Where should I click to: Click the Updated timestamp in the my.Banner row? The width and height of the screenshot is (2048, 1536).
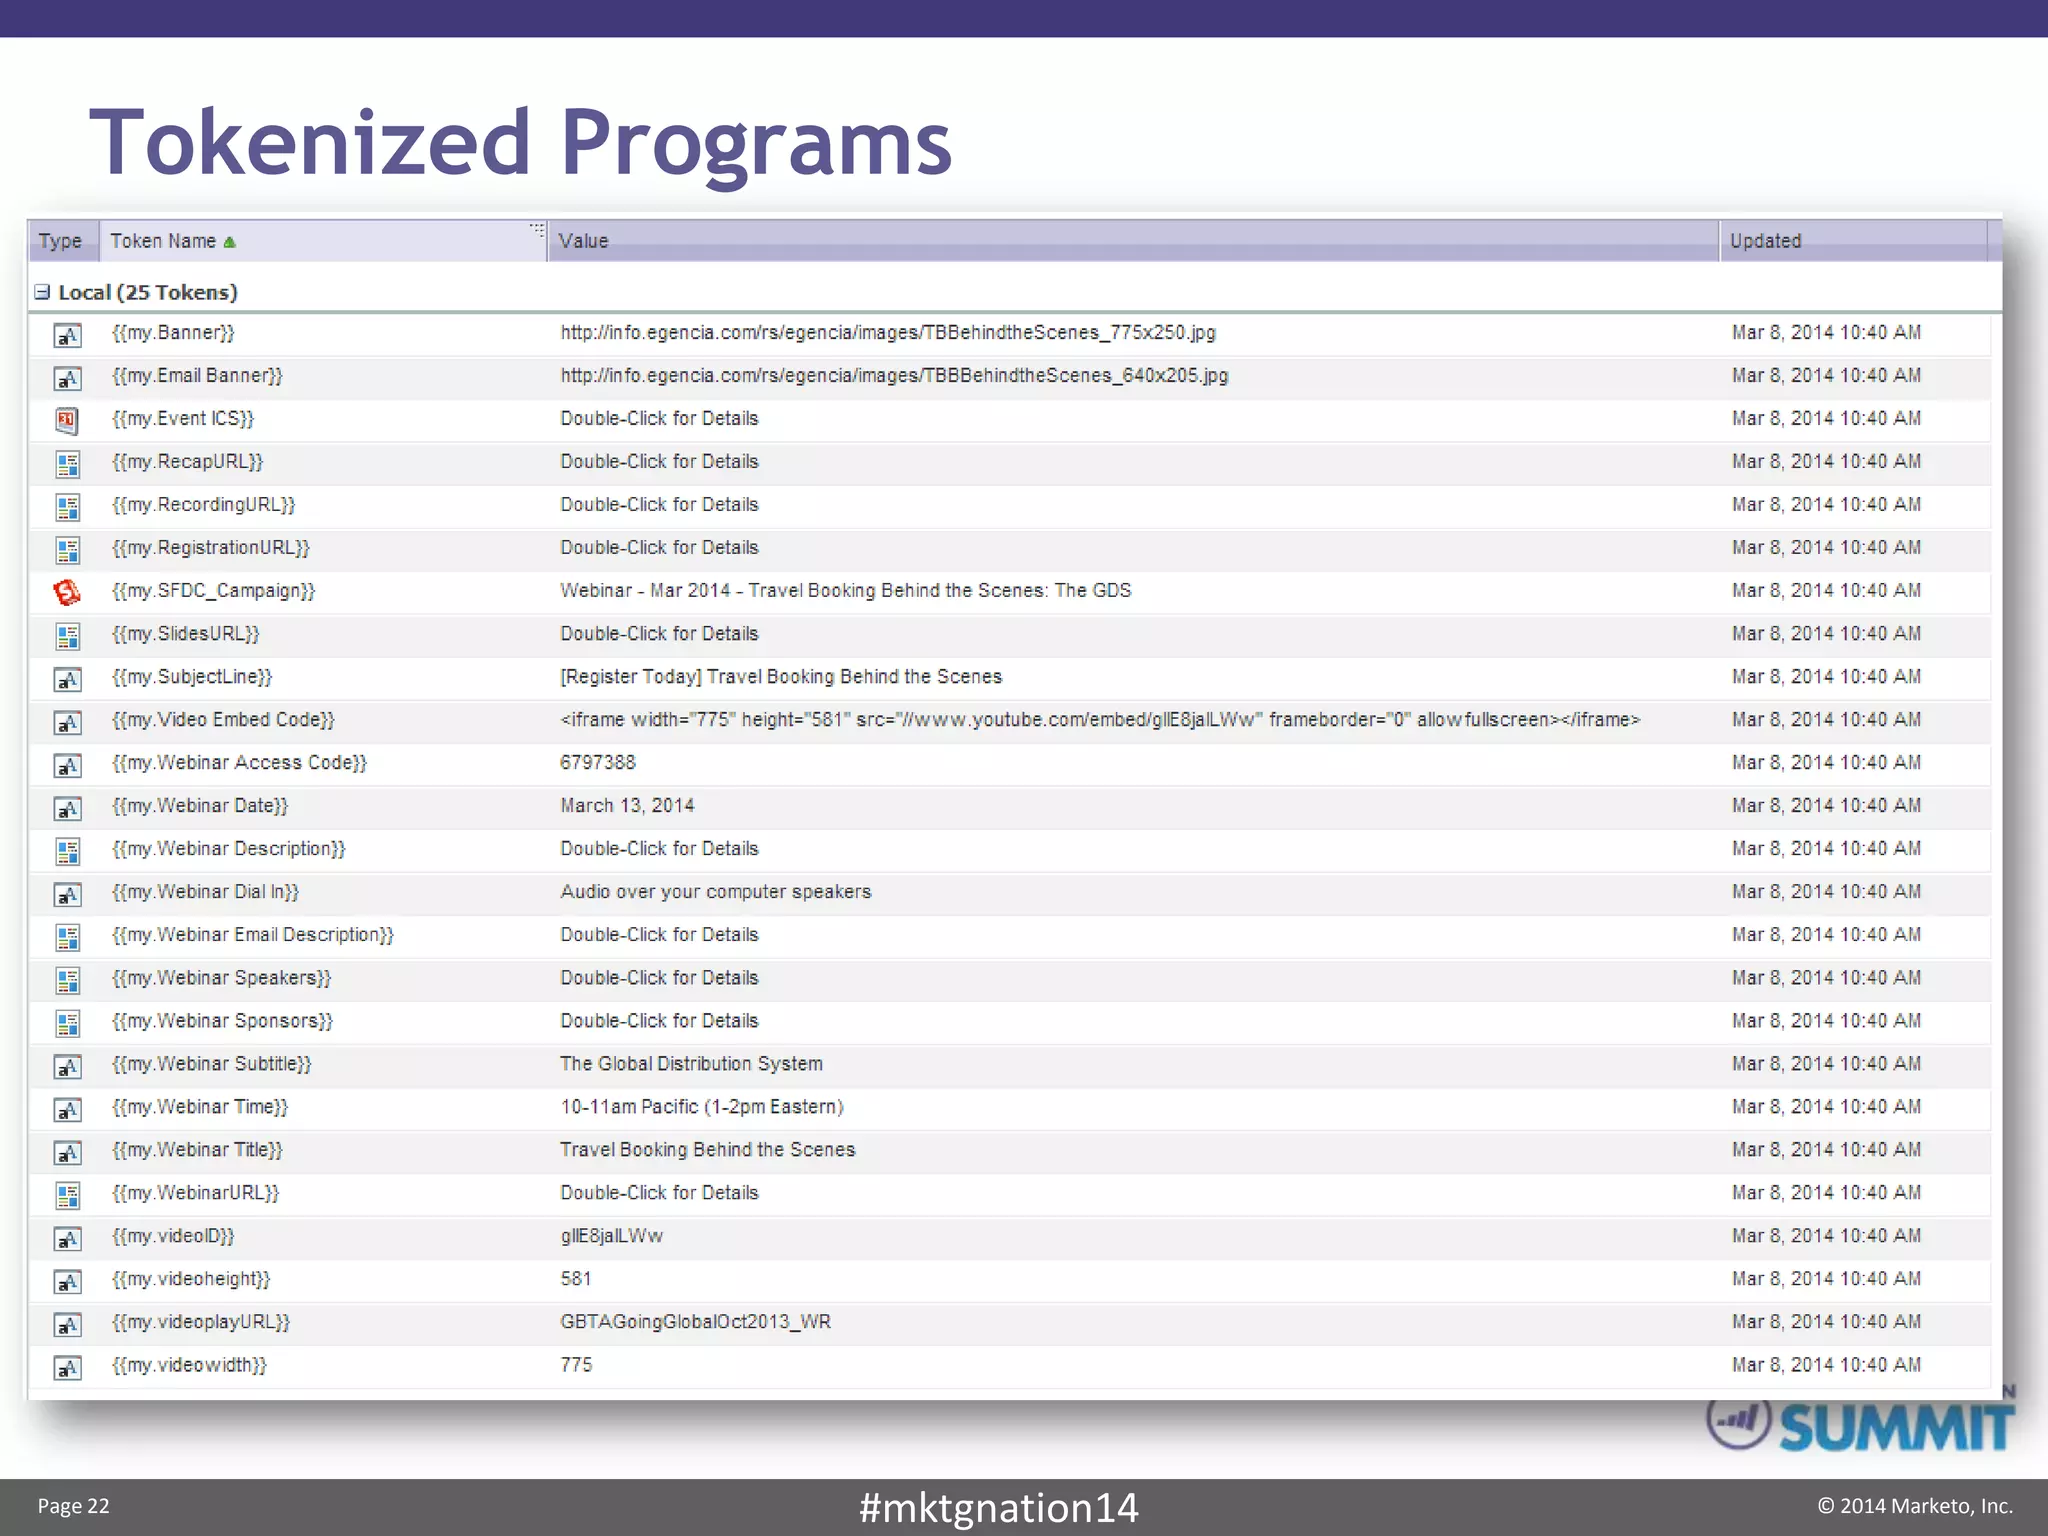click(x=1826, y=333)
